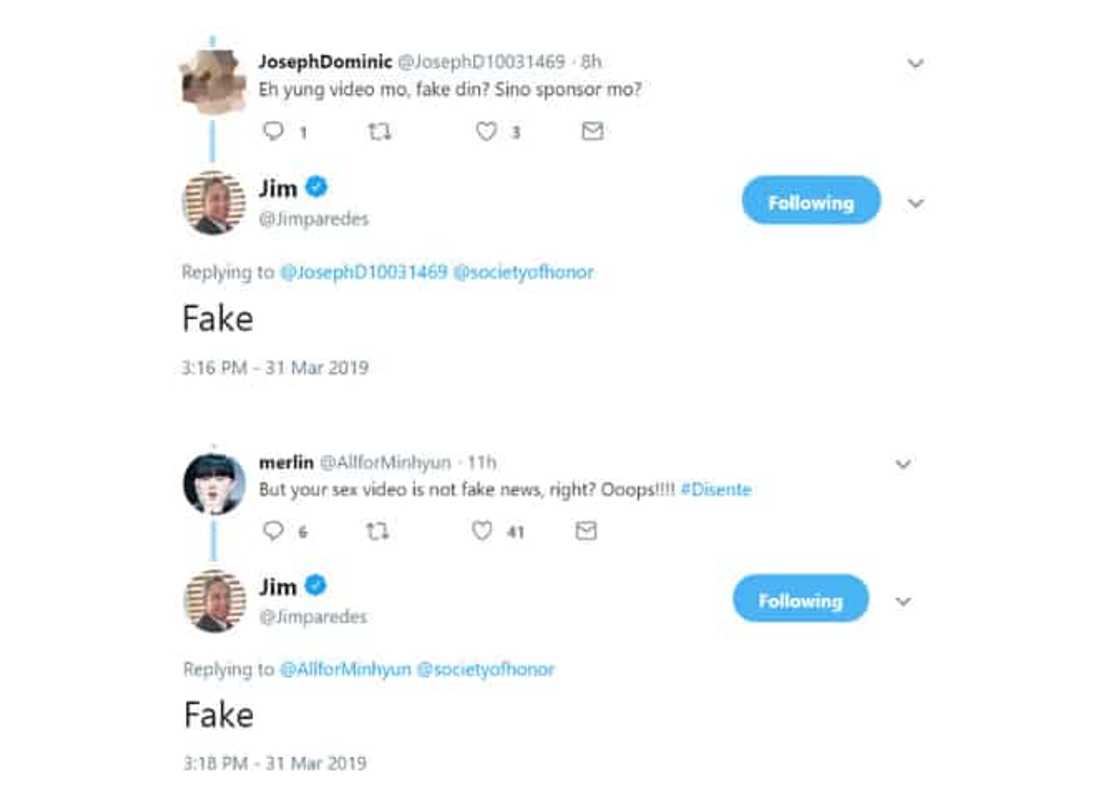The height and width of the screenshot is (790, 1120).
Task: Open the #Disente hashtag link
Action: 715,490
